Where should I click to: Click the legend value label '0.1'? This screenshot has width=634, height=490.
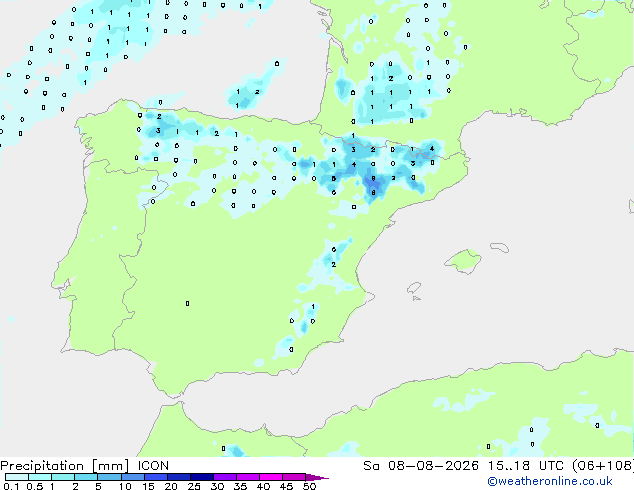[x=11, y=486]
